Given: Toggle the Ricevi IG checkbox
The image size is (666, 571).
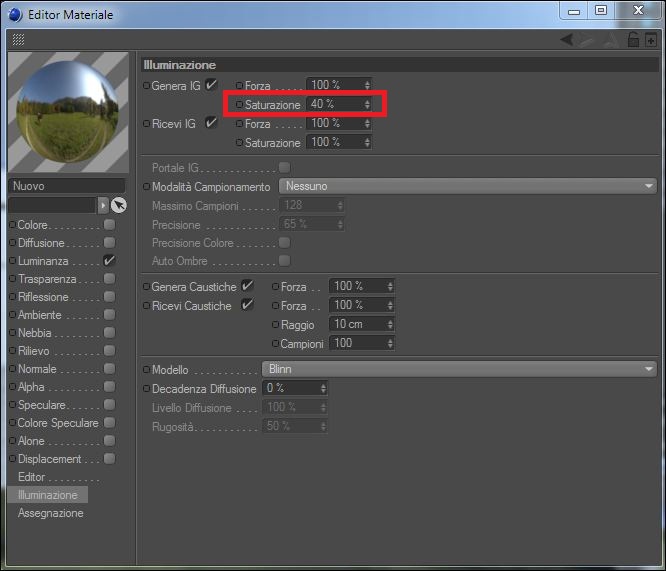Looking at the screenshot, I should click(x=211, y=123).
